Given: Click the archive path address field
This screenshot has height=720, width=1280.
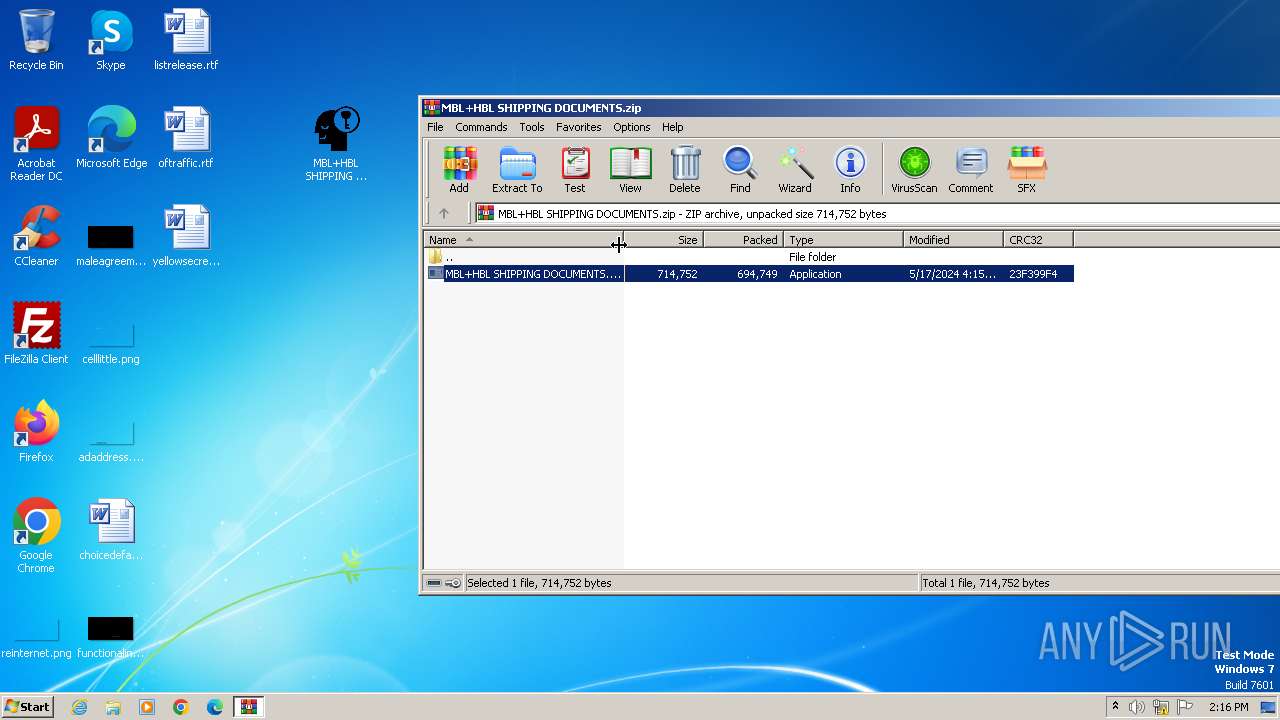Looking at the screenshot, I should 877,213.
